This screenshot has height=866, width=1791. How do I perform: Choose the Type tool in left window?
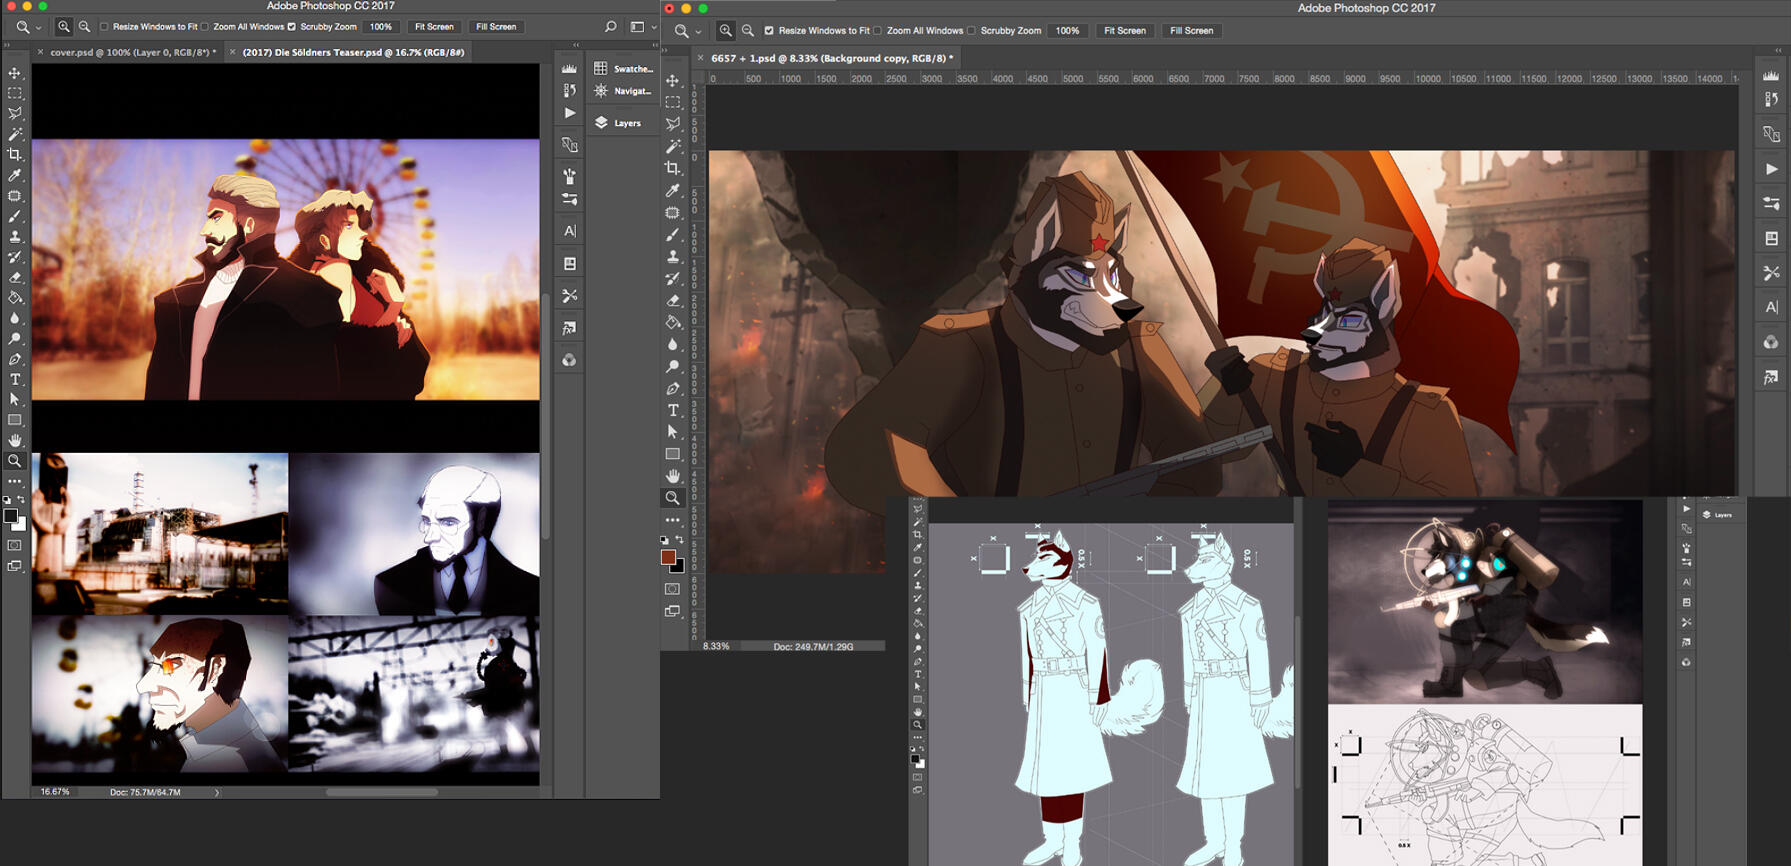[15, 379]
